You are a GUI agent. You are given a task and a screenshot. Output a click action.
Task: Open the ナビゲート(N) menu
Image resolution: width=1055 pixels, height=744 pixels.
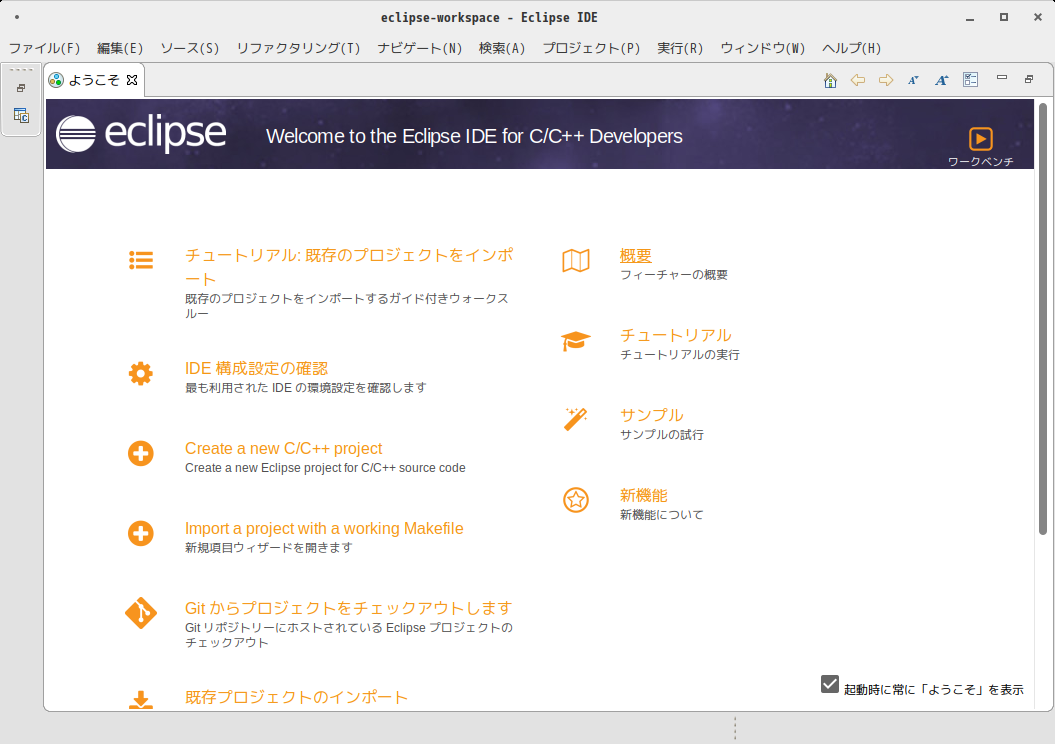pos(420,48)
